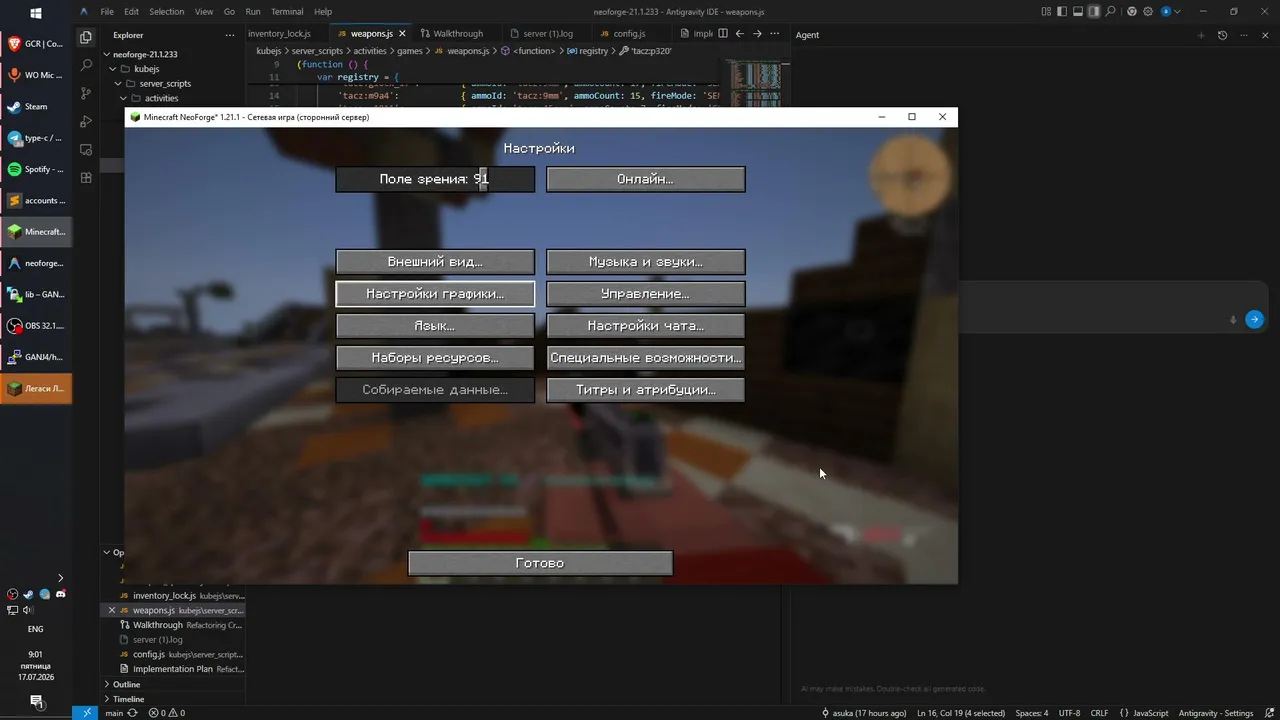Open 'Музыка и звуки...' in Minecraft settings
This screenshot has height=720, width=1280.
(x=645, y=262)
